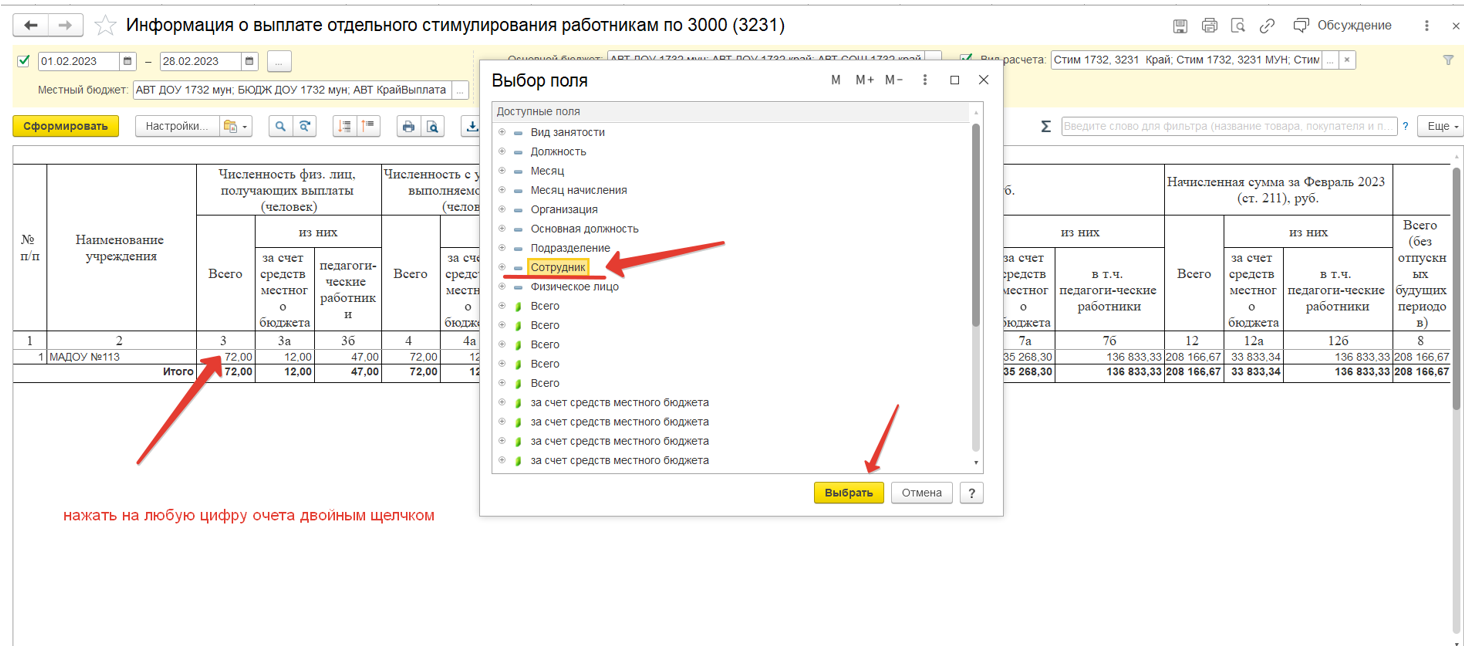Select Физическое лицо in available fields
The height and width of the screenshot is (646, 1464).
pyautogui.click(x=574, y=287)
